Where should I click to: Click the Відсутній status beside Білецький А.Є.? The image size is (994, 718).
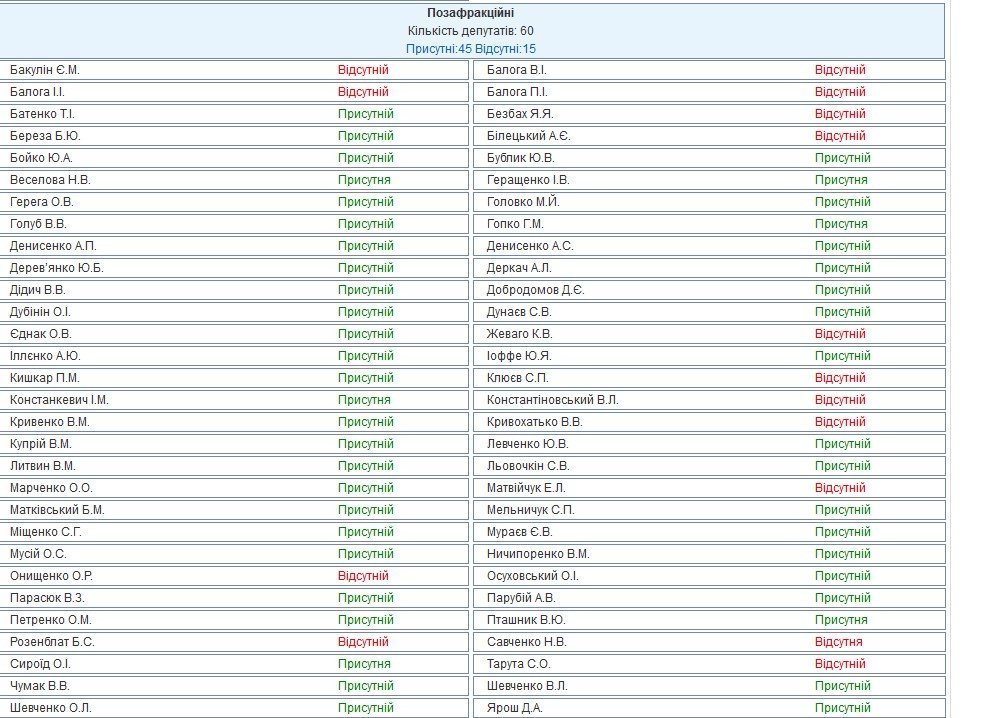840,136
